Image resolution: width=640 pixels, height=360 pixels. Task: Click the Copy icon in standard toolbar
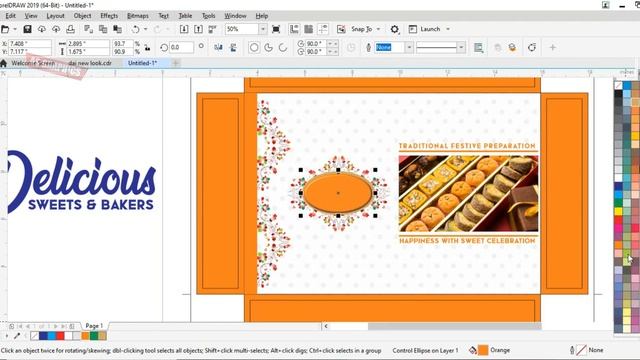pos(103,29)
